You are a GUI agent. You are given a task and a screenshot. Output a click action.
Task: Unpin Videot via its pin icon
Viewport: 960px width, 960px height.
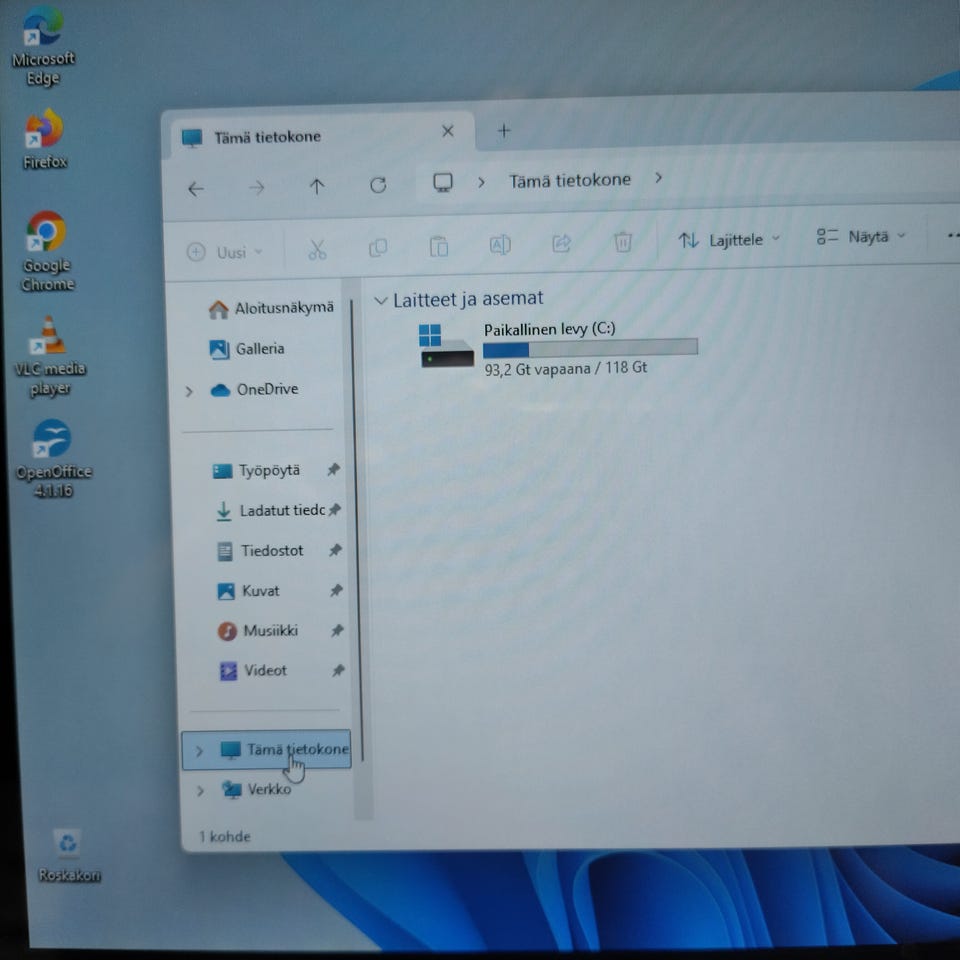338,670
